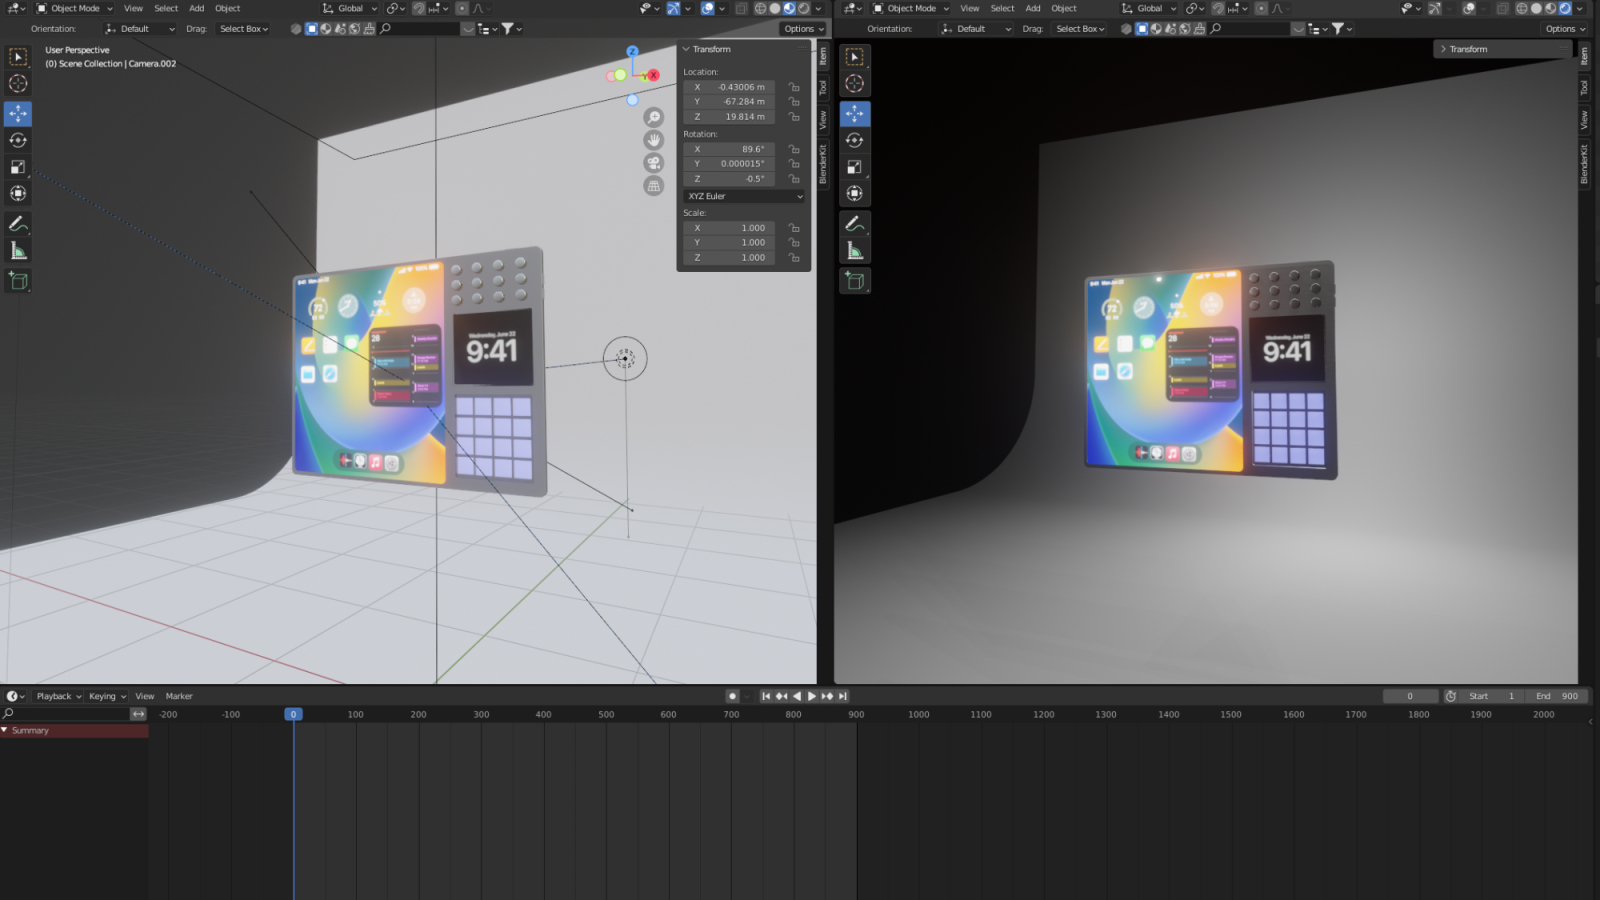The width and height of the screenshot is (1600, 900).
Task: Switch perspective/orthographic grid gizmo in left viewport
Action: coord(654,186)
